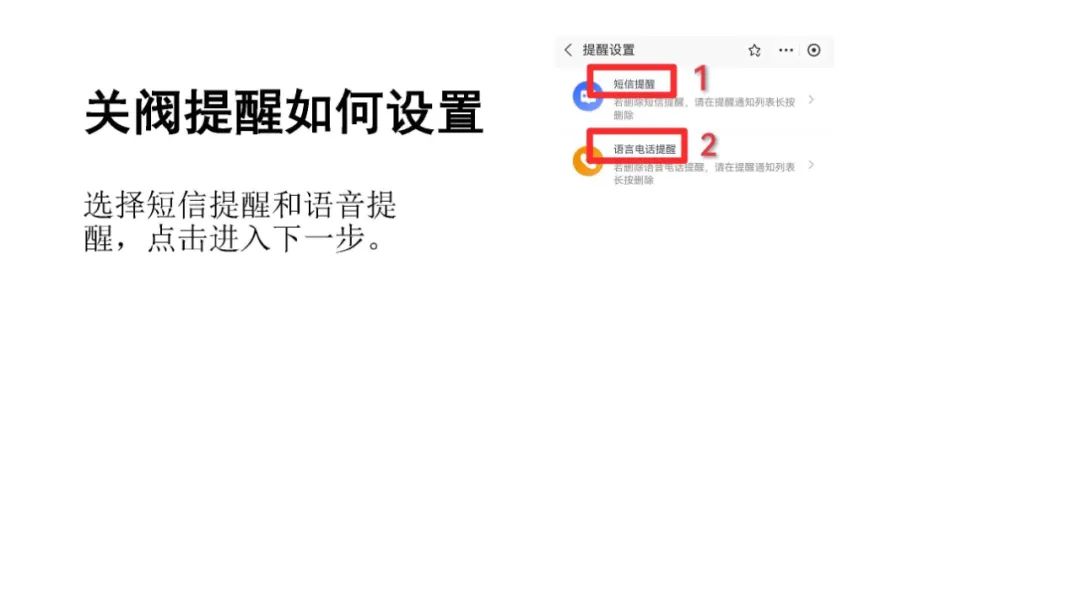Click the orange phone call icon

[x=587, y=161]
